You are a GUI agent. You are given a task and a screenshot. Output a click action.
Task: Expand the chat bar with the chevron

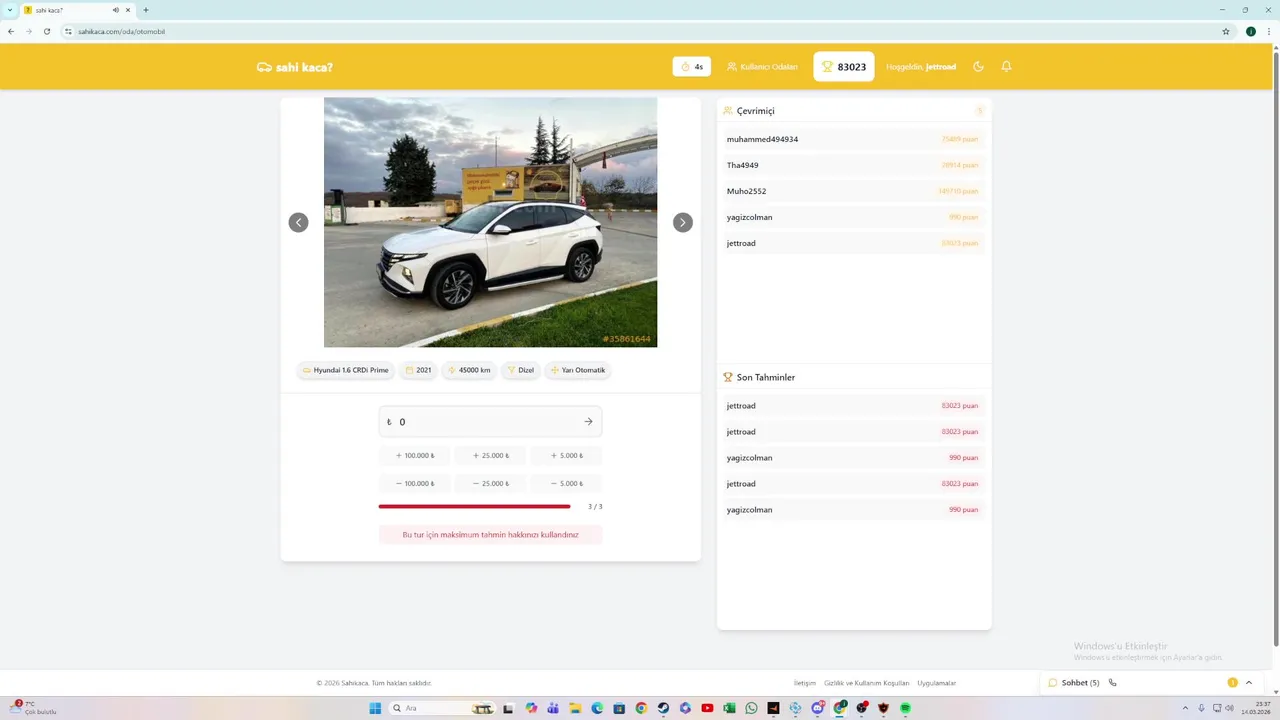pyautogui.click(x=1249, y=683)
